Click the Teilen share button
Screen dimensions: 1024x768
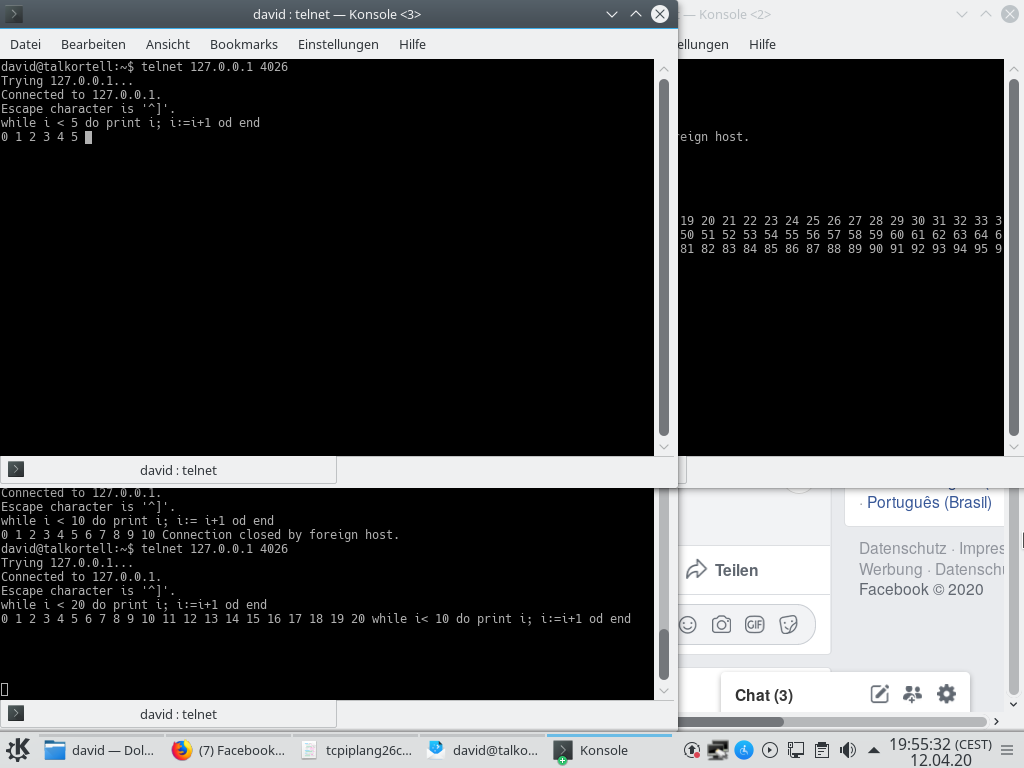click(722, 570)
